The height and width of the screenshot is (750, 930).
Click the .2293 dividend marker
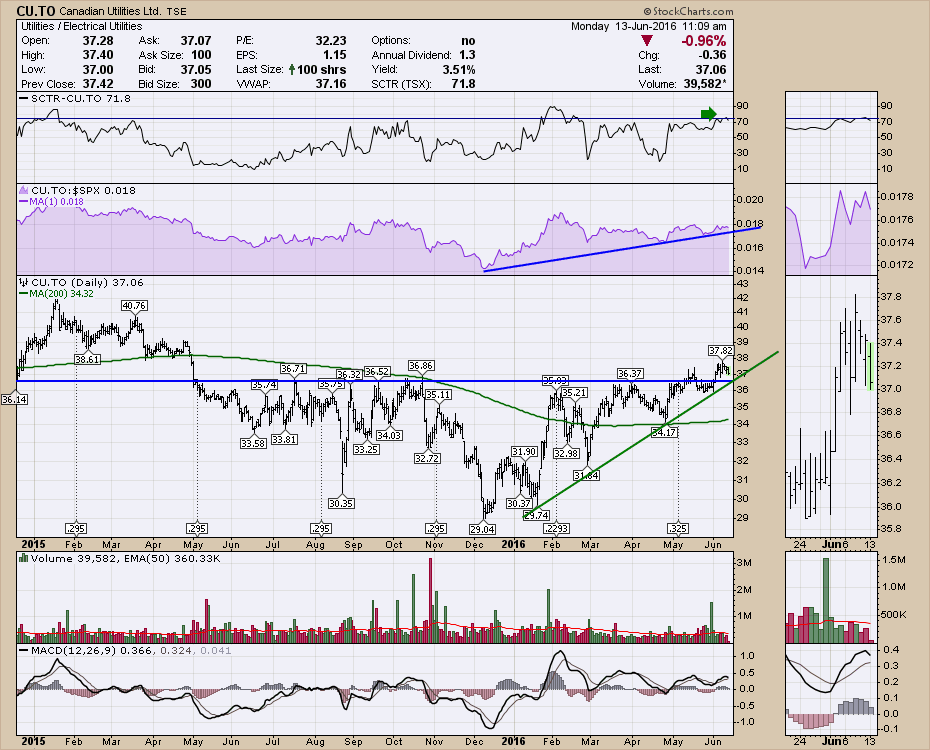[556, 528]
